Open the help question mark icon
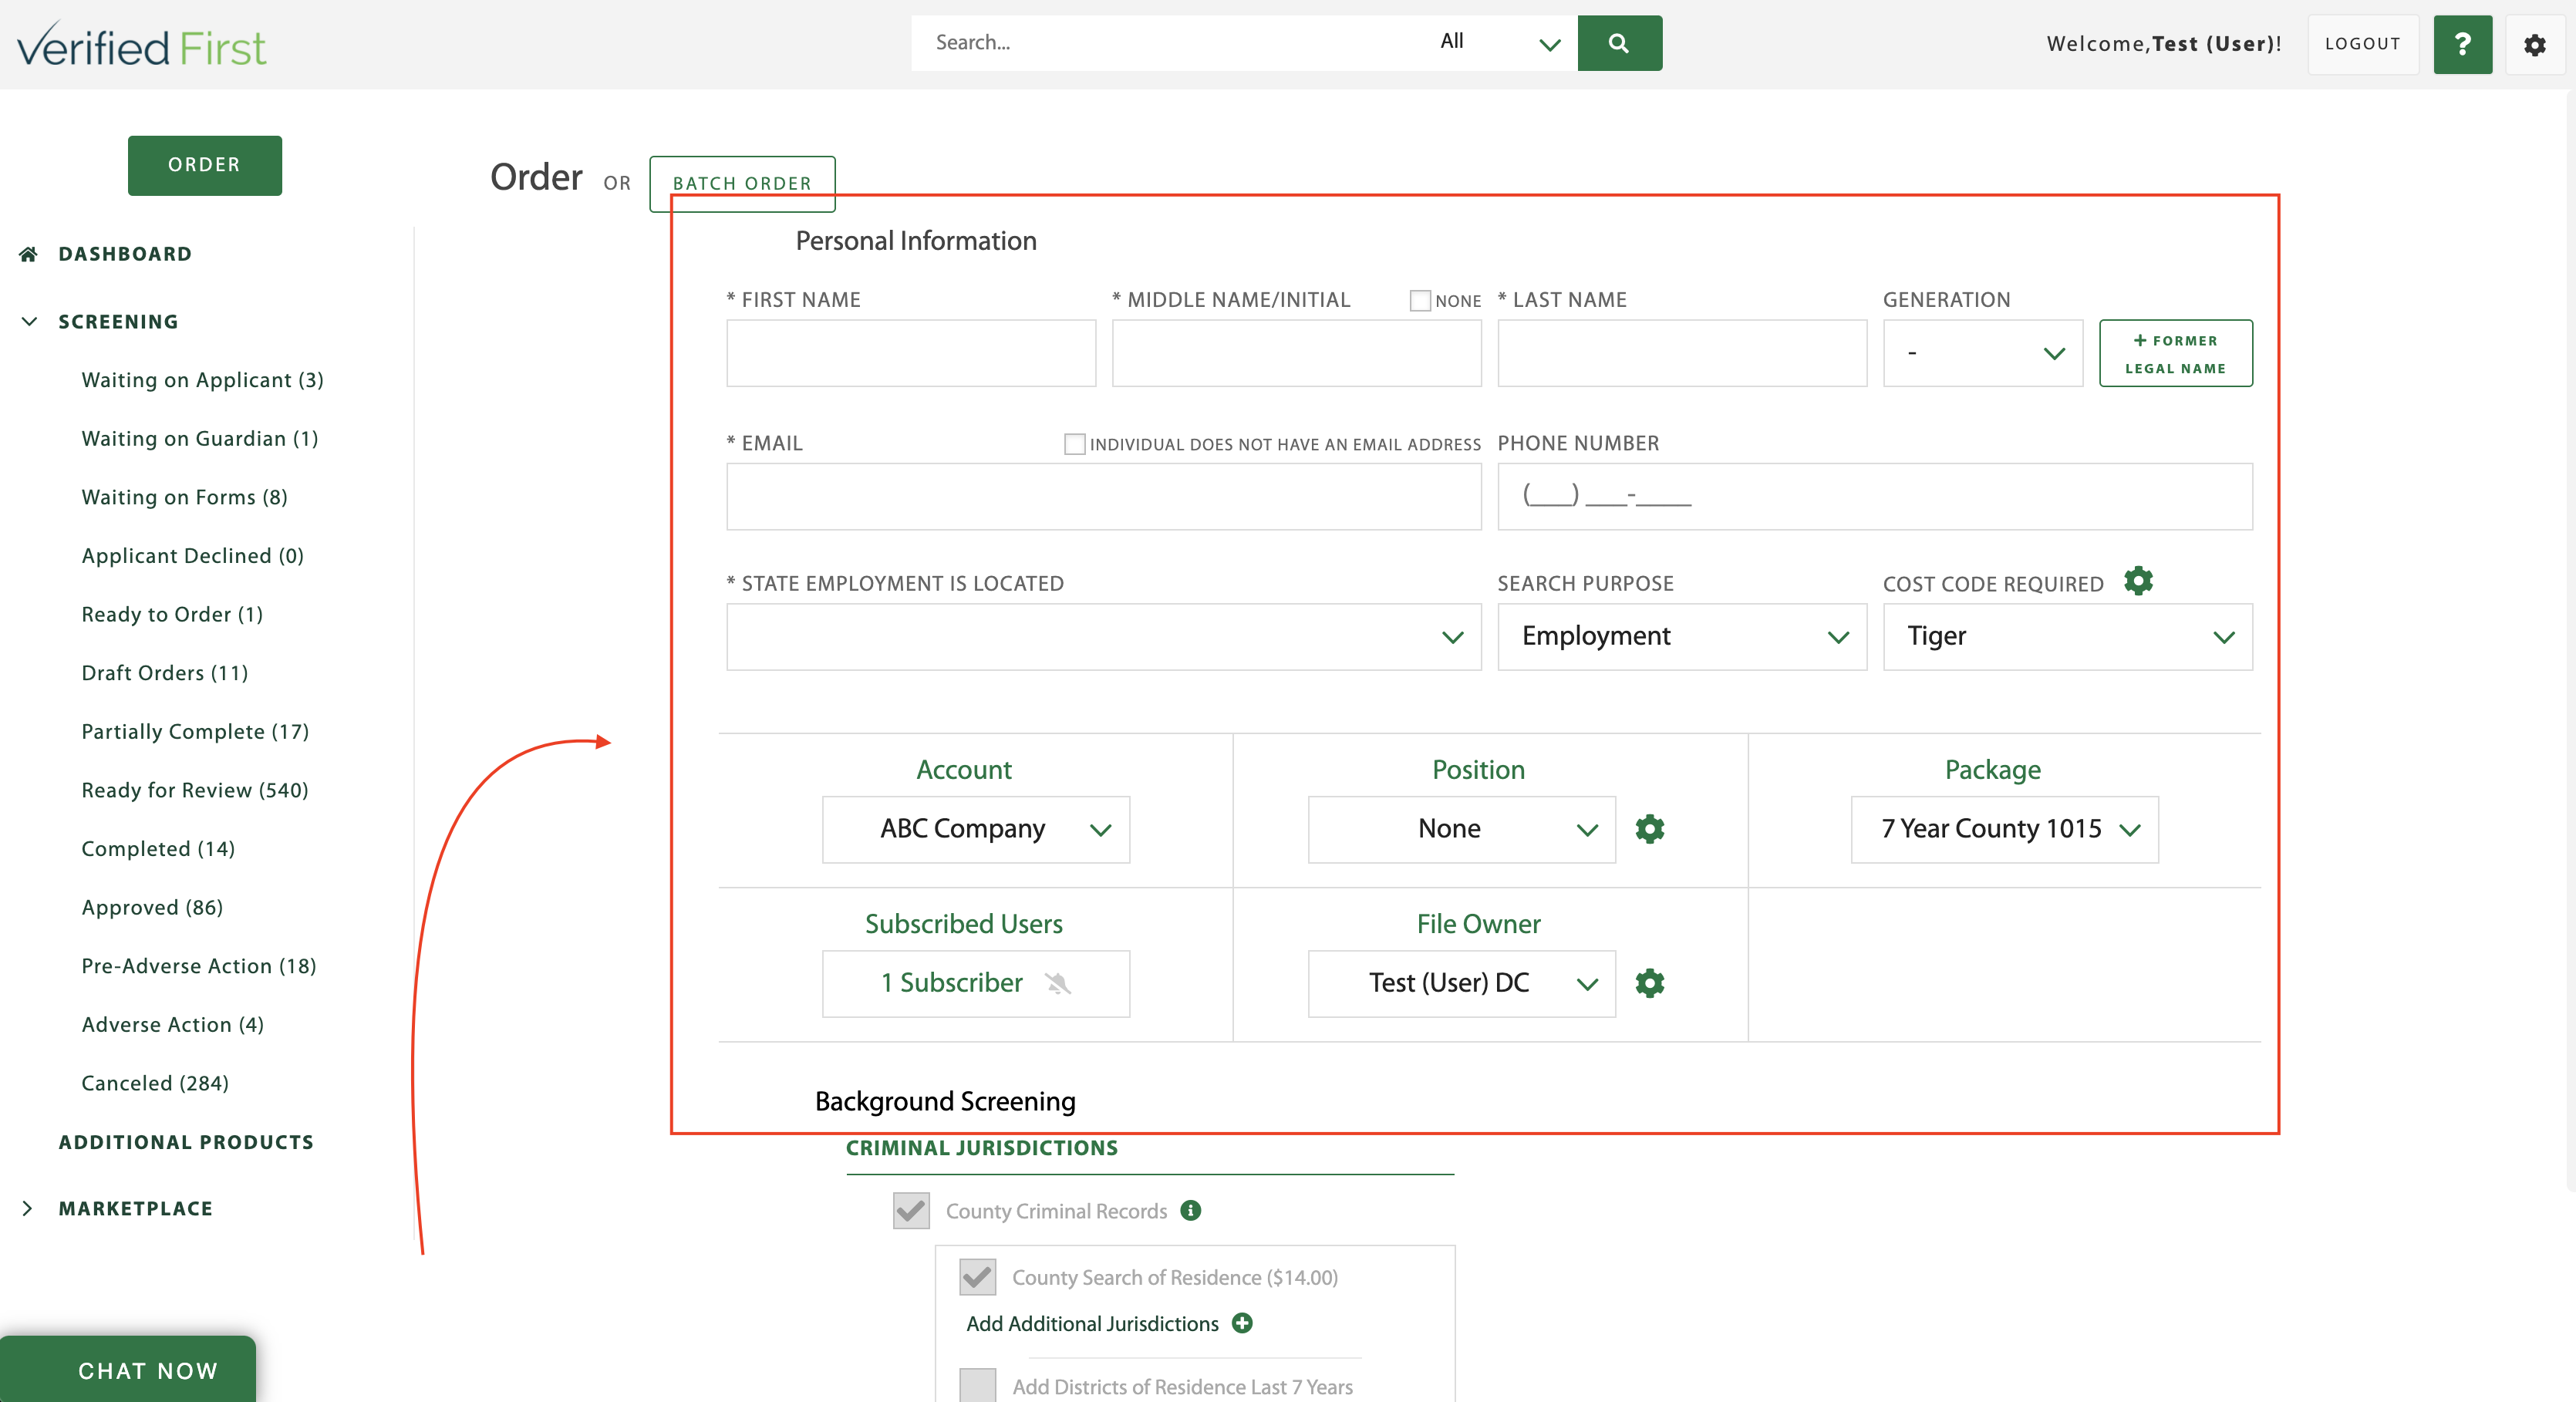The width and height of the screenshot is (2576, 1402). [2462, 44]
